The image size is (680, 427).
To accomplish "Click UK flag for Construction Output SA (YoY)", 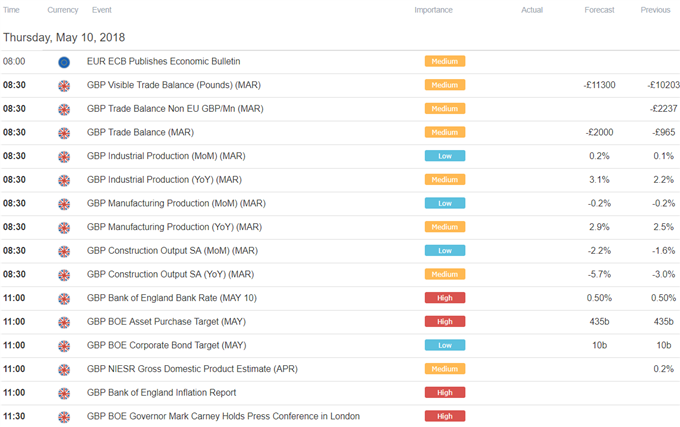I will 64,275.
